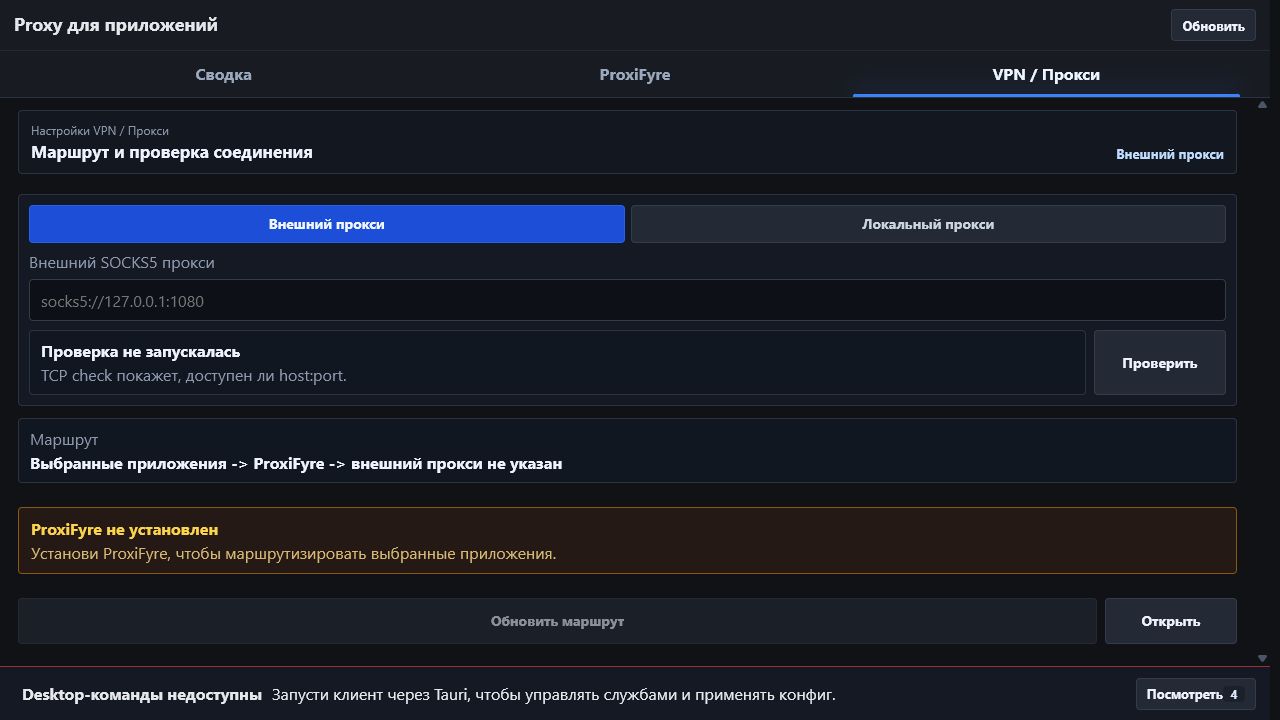Click the Маршрут и проверка соединения heading
Viewport: 1280px width, 720px height.
click(172, 153)
